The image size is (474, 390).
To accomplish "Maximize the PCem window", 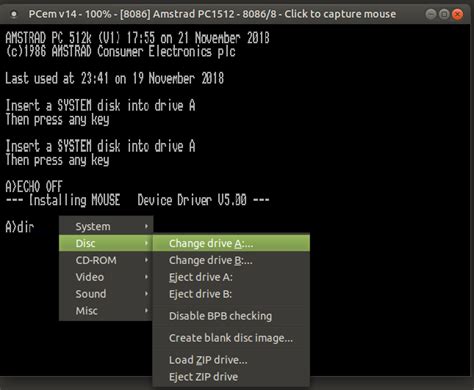I will point(444,14).
